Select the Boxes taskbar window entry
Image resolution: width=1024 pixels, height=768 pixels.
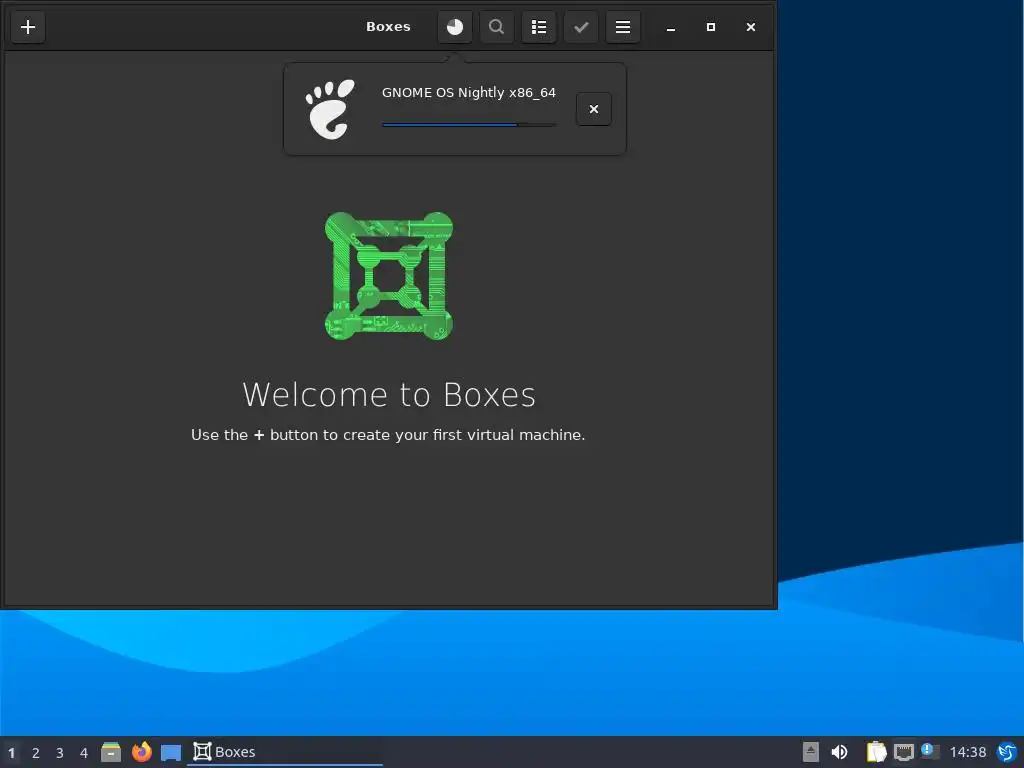(285, 752)
